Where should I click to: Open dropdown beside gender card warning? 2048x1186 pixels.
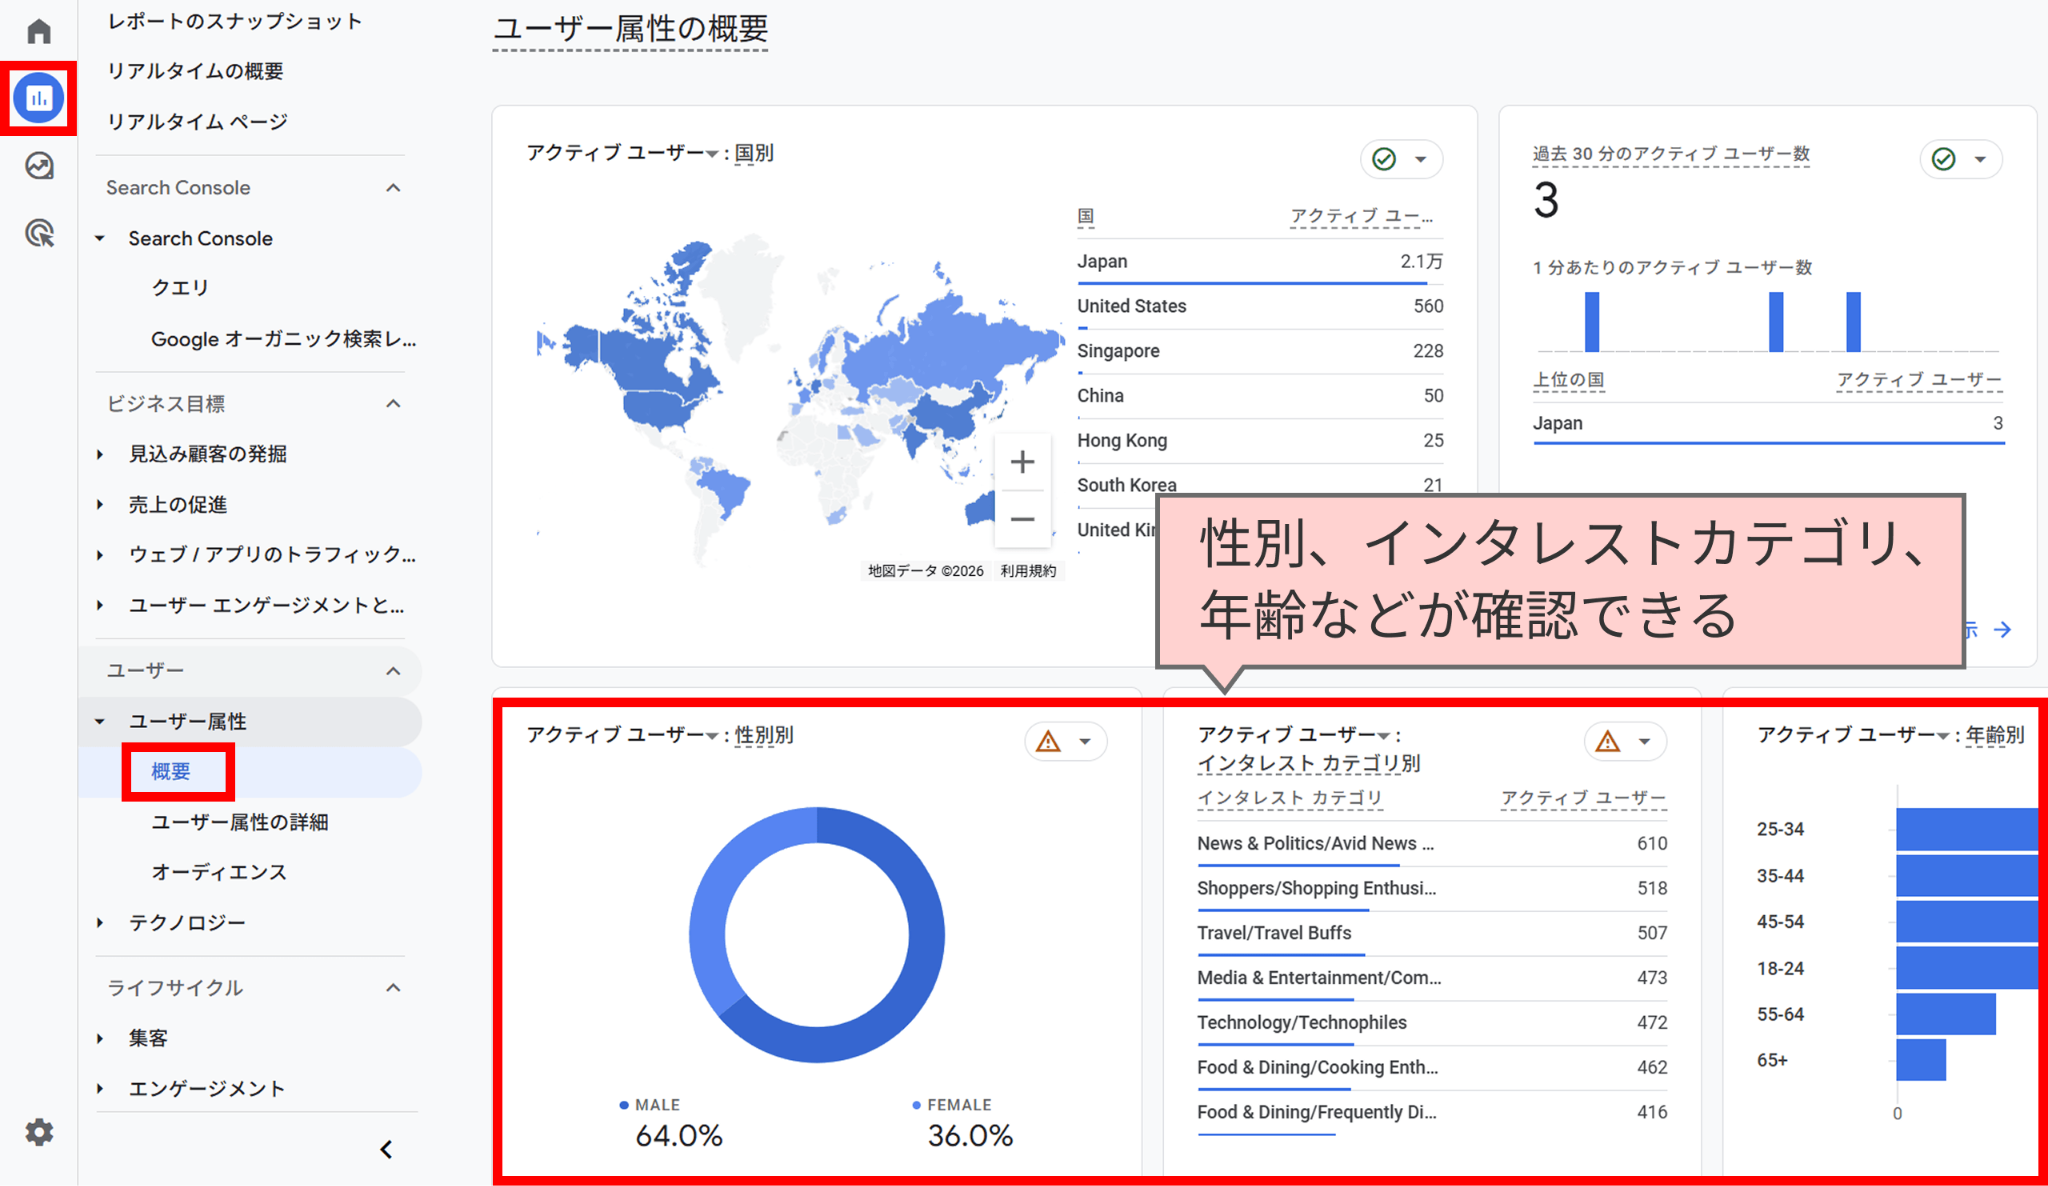tap(1085, 741)
